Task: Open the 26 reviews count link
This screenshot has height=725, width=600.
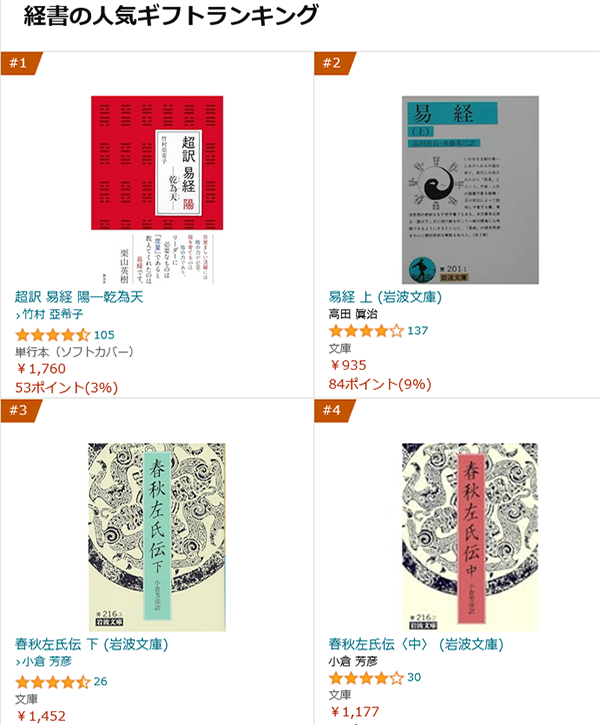Action: 100,682
